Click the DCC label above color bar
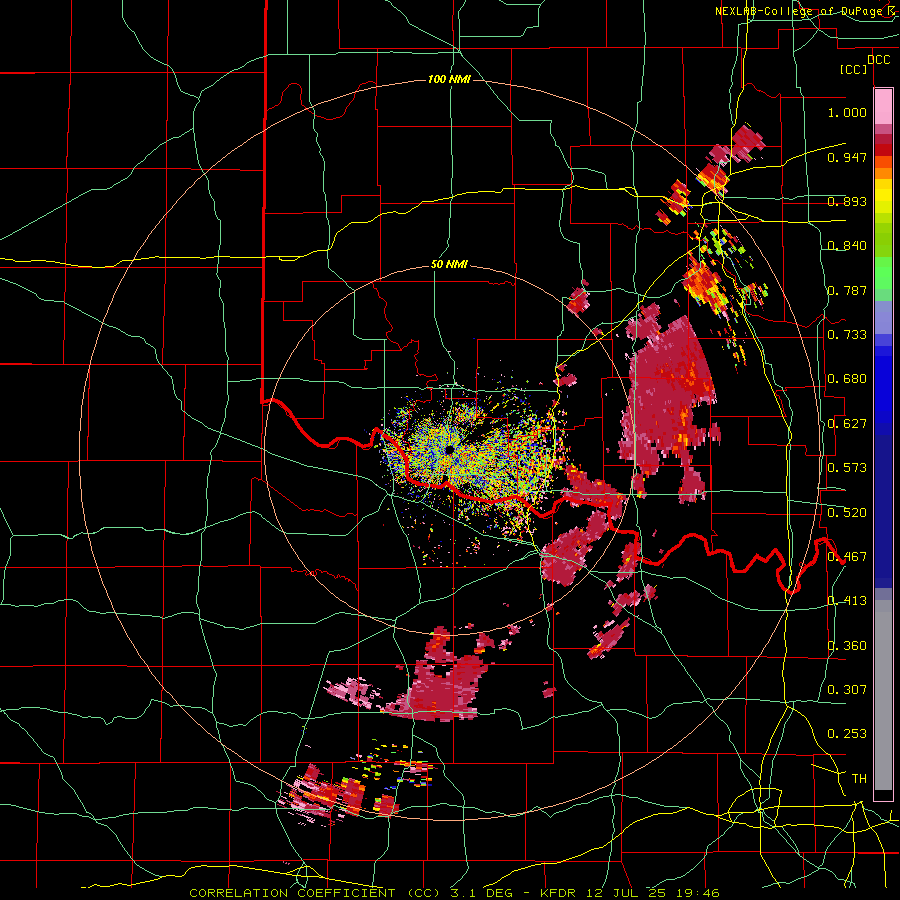The image size is (900, 900). (x=878, y=60)
